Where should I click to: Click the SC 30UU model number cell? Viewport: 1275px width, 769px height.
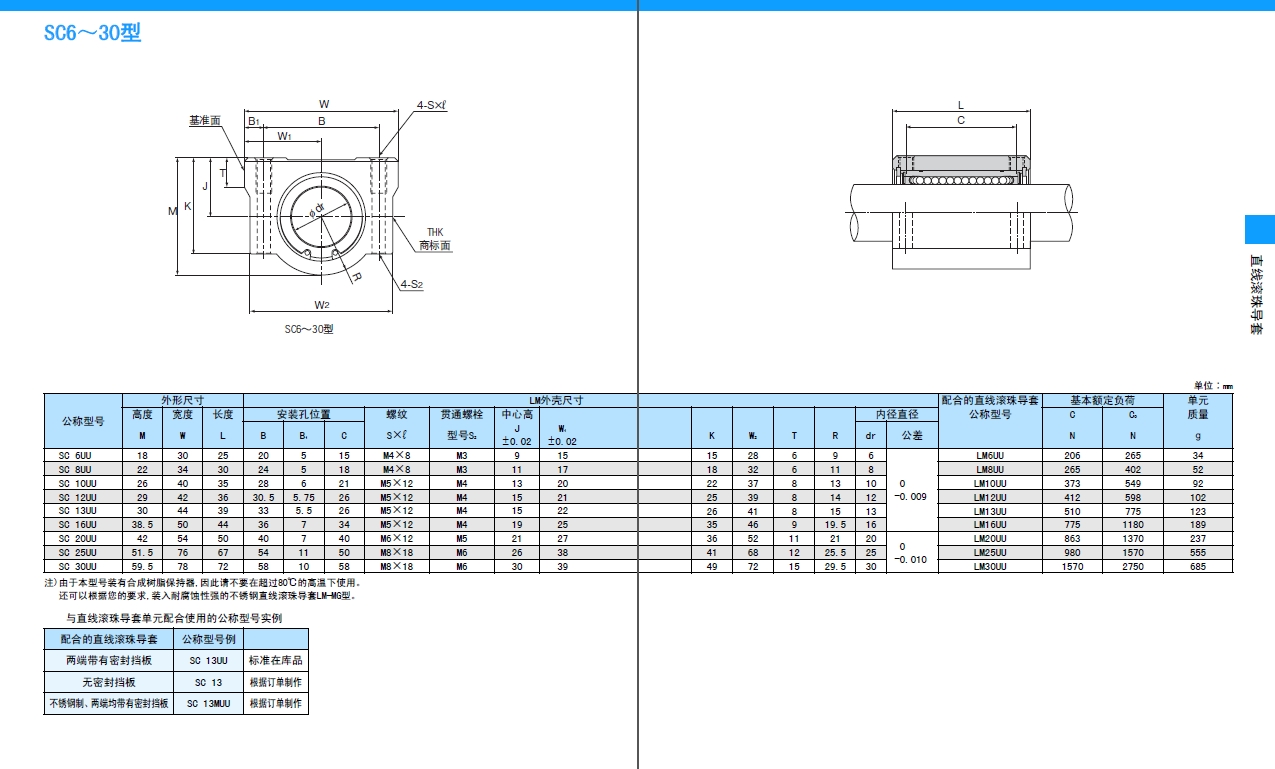tap(83, 566)
